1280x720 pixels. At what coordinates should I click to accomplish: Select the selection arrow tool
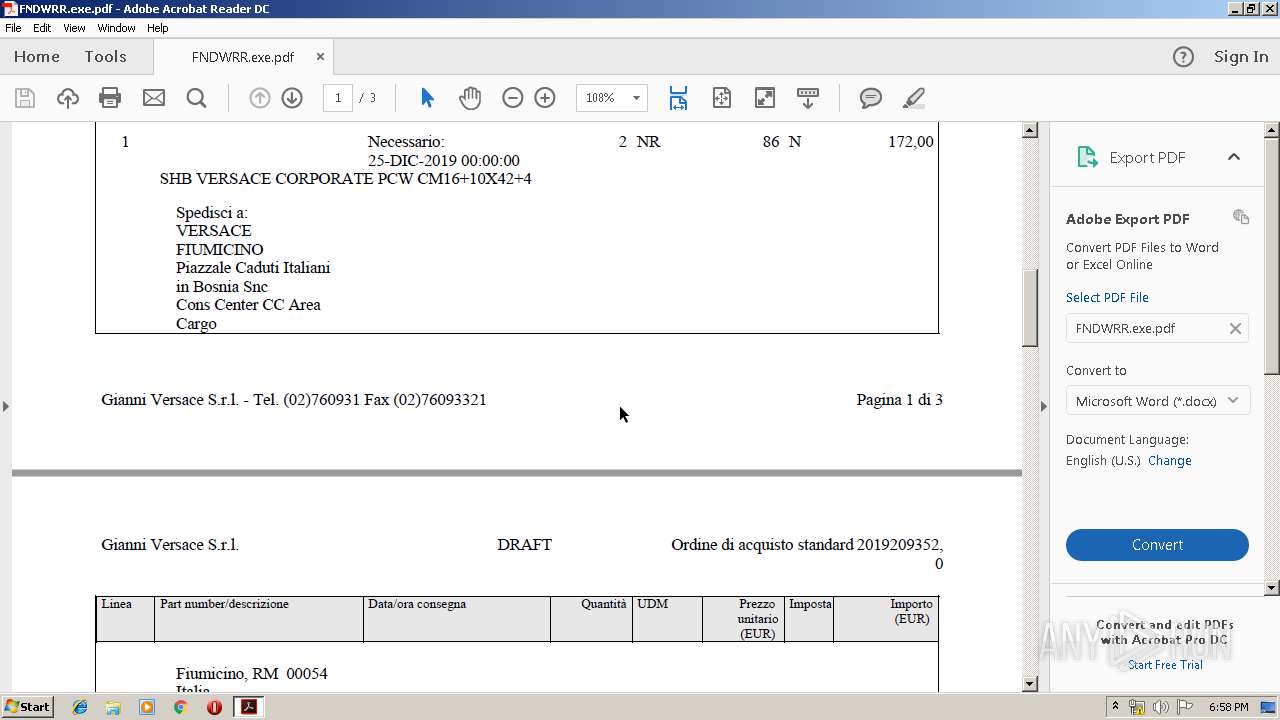point(427,98)
